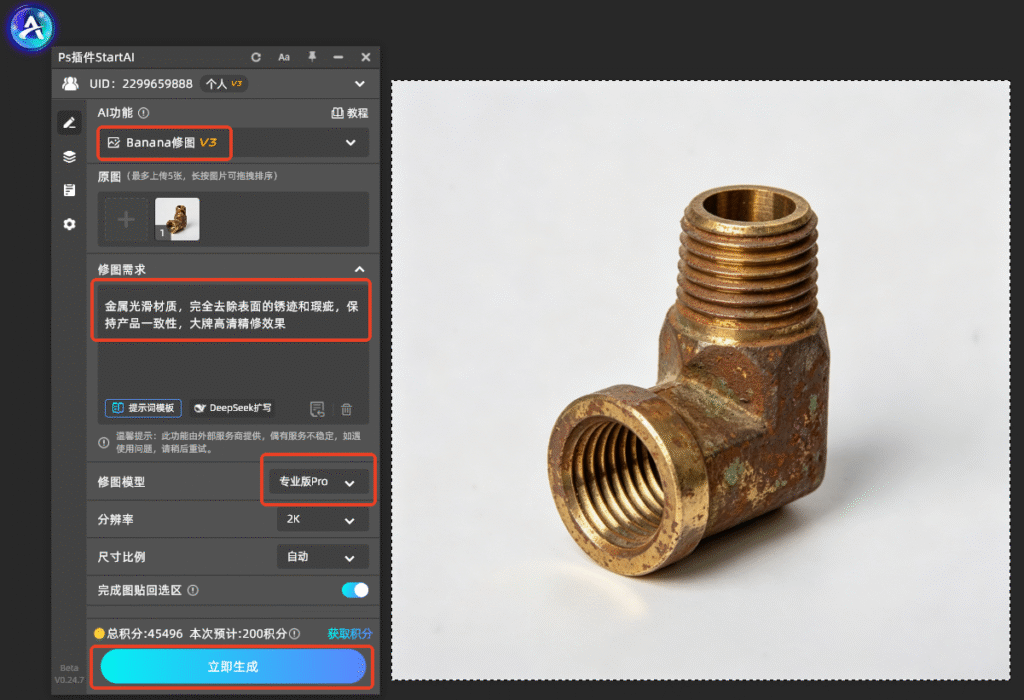Image resolution: width=1024 pixels, height=700 pixels.
Task: Click the Aa font size icon
Action: coord(284,57)
